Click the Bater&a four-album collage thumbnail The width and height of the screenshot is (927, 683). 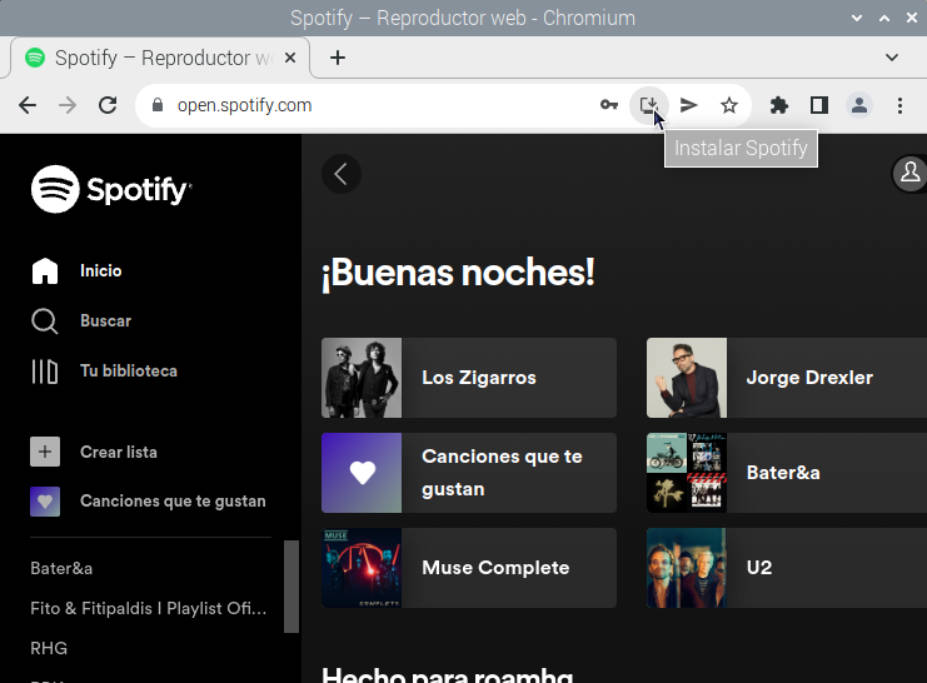[686, 472]
